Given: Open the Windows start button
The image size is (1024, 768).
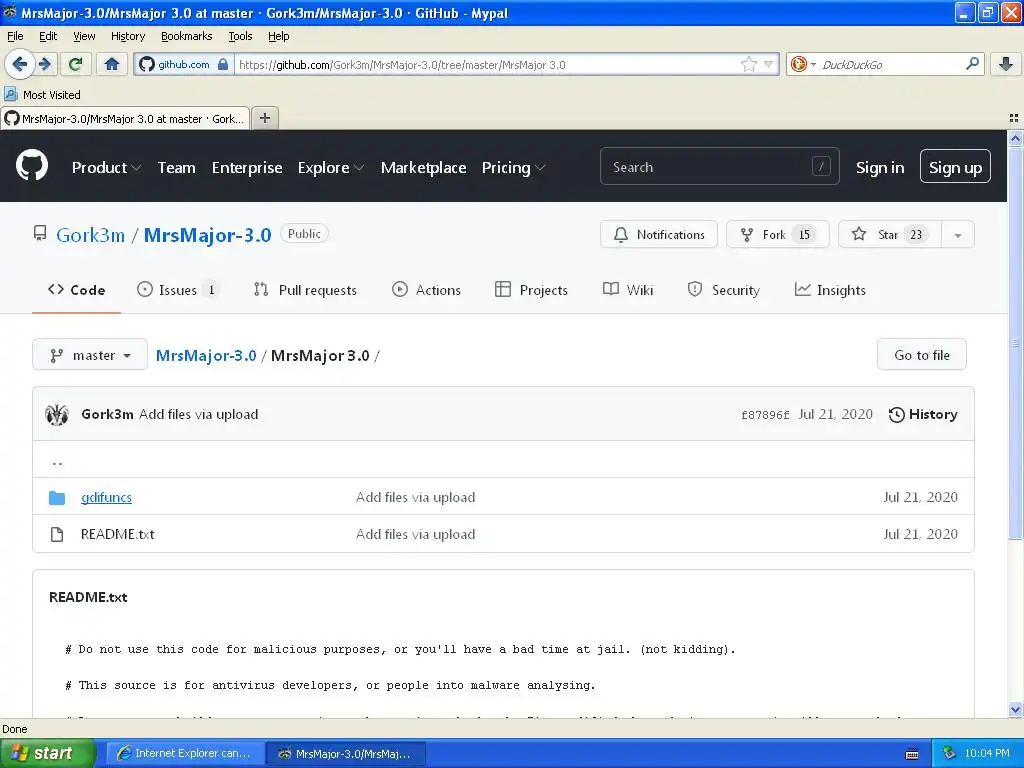Looking at the screenshot, I should pyautogui.click(x=48, y=754).
